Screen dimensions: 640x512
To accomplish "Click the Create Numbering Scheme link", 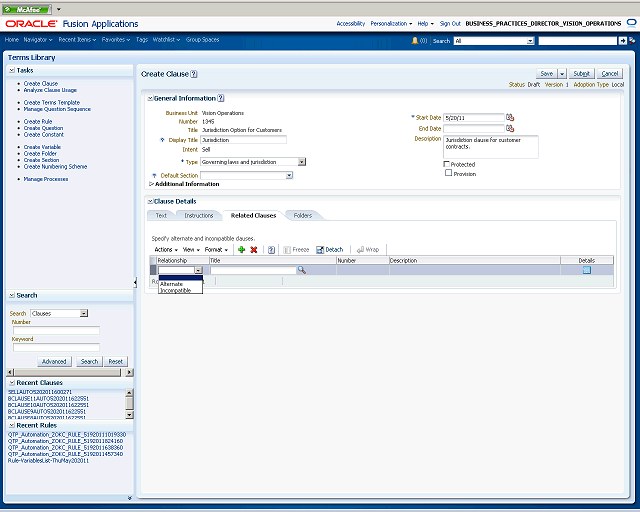I will coord(56,167).
